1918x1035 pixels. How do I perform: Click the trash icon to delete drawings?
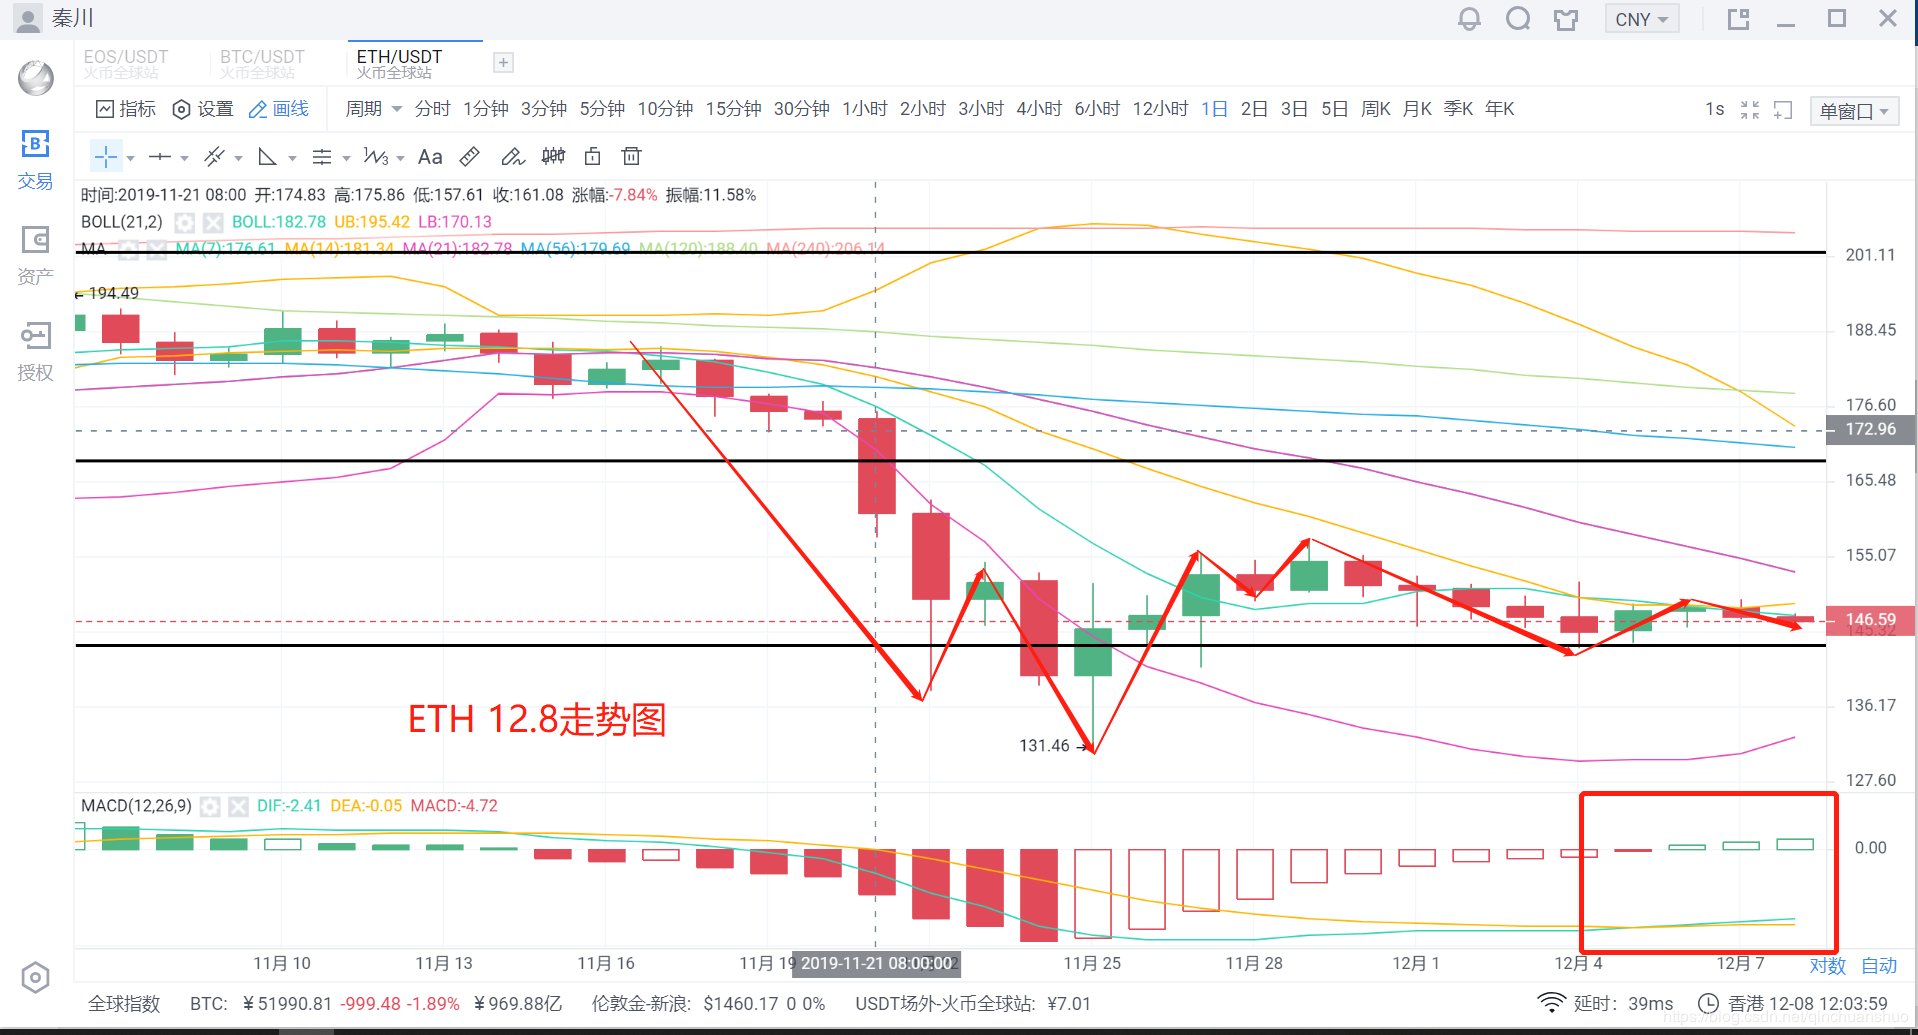click(x=631, y=156)
